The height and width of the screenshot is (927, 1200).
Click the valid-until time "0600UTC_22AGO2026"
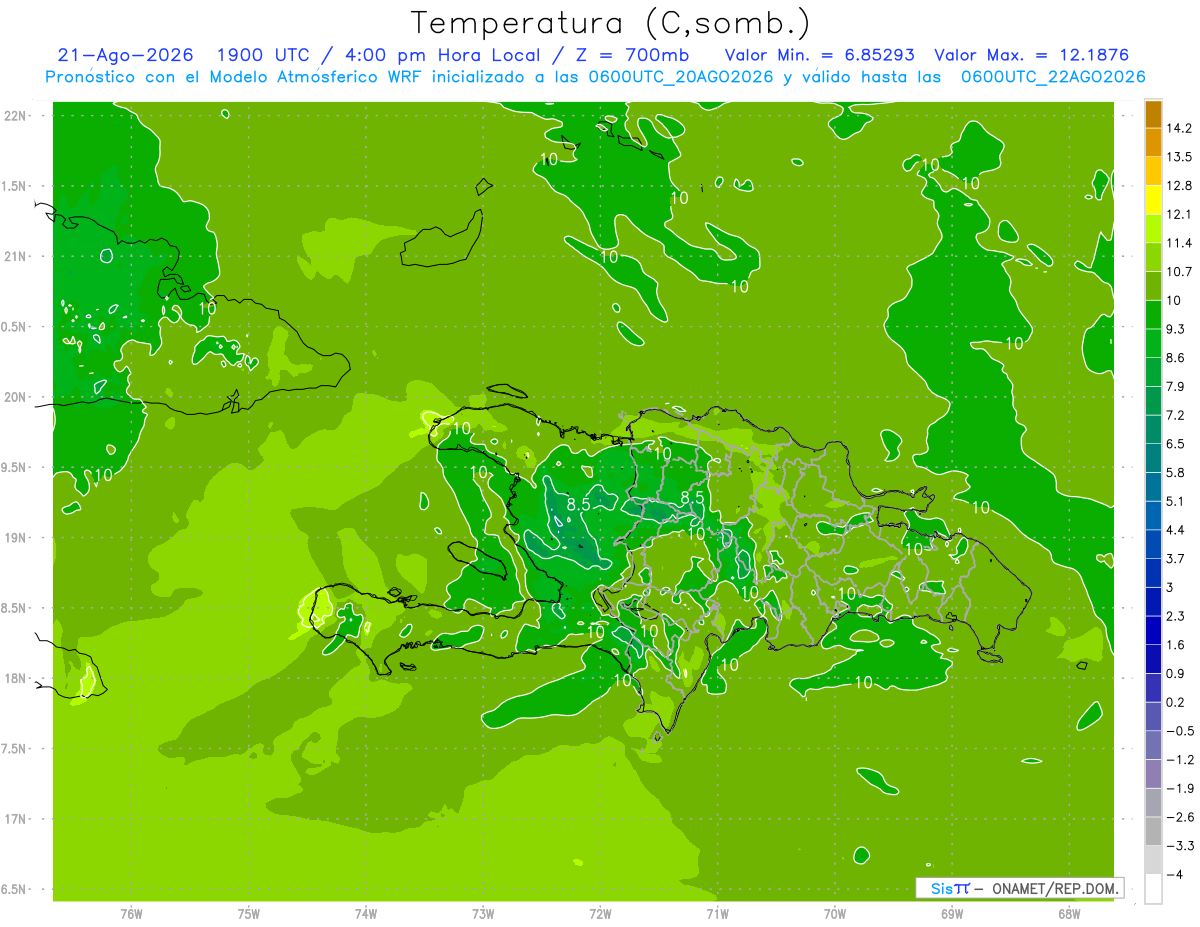pos(1053,77)
